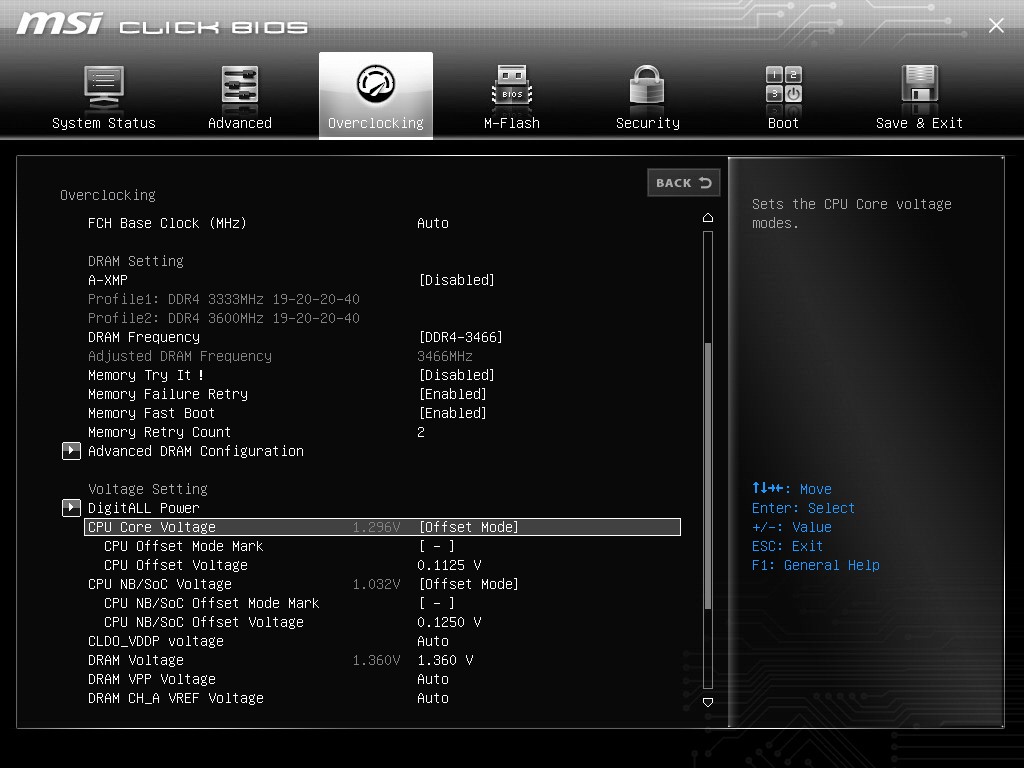Edit DRAM Voltage 1.360 V value
Viewport: 1024px width, 768px height.
(x=445, y=660)
